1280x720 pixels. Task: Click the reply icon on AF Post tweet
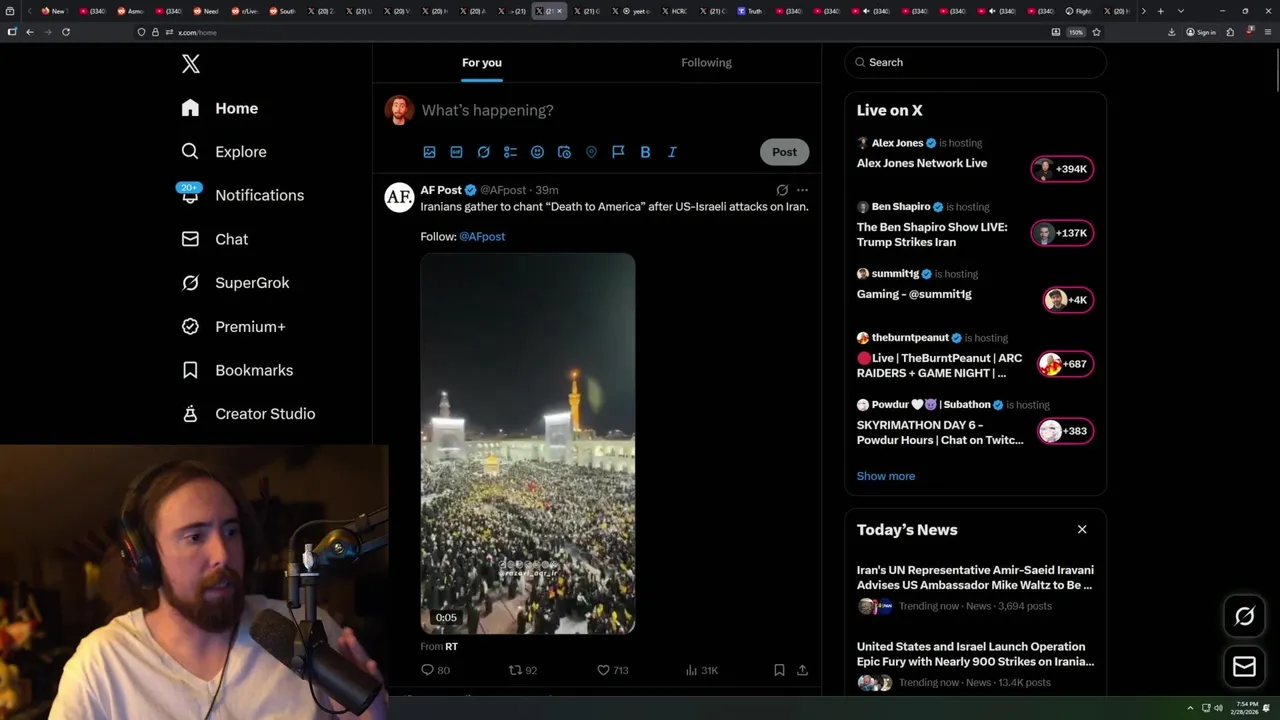[428, 670]
